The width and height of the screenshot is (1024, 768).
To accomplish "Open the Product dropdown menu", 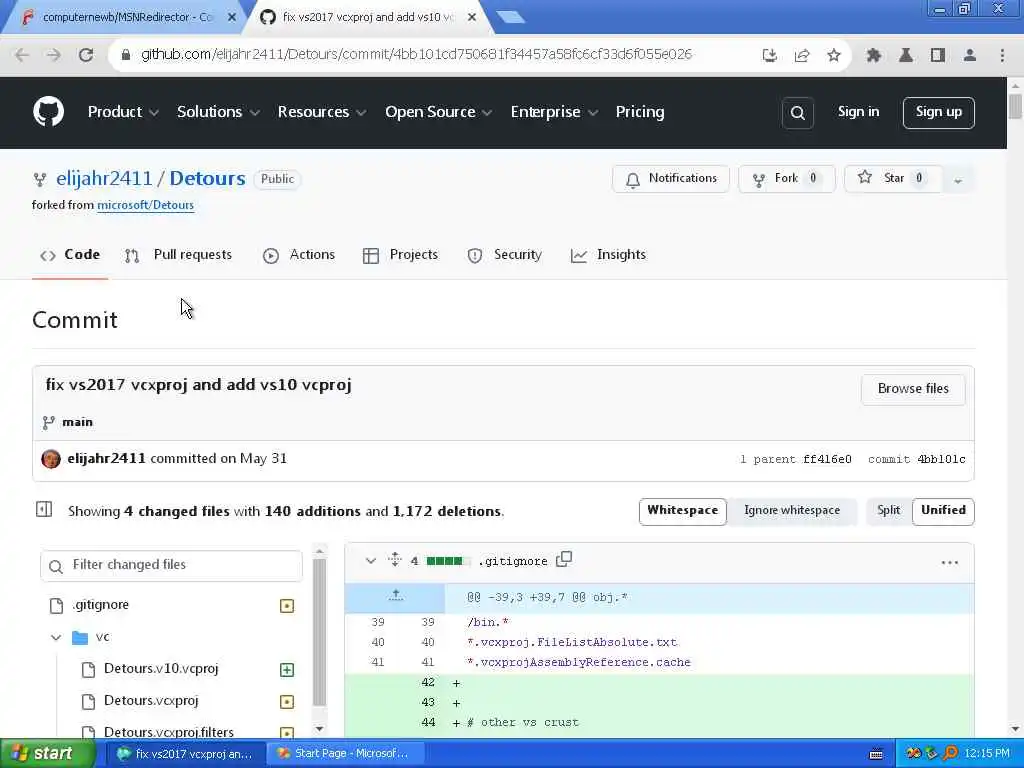I will click(123, 112).
